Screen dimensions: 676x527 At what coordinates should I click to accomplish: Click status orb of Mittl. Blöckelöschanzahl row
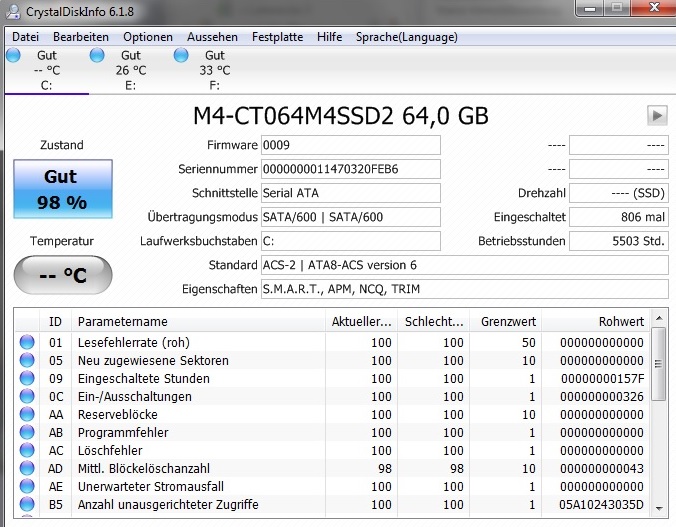click(27, 468)
